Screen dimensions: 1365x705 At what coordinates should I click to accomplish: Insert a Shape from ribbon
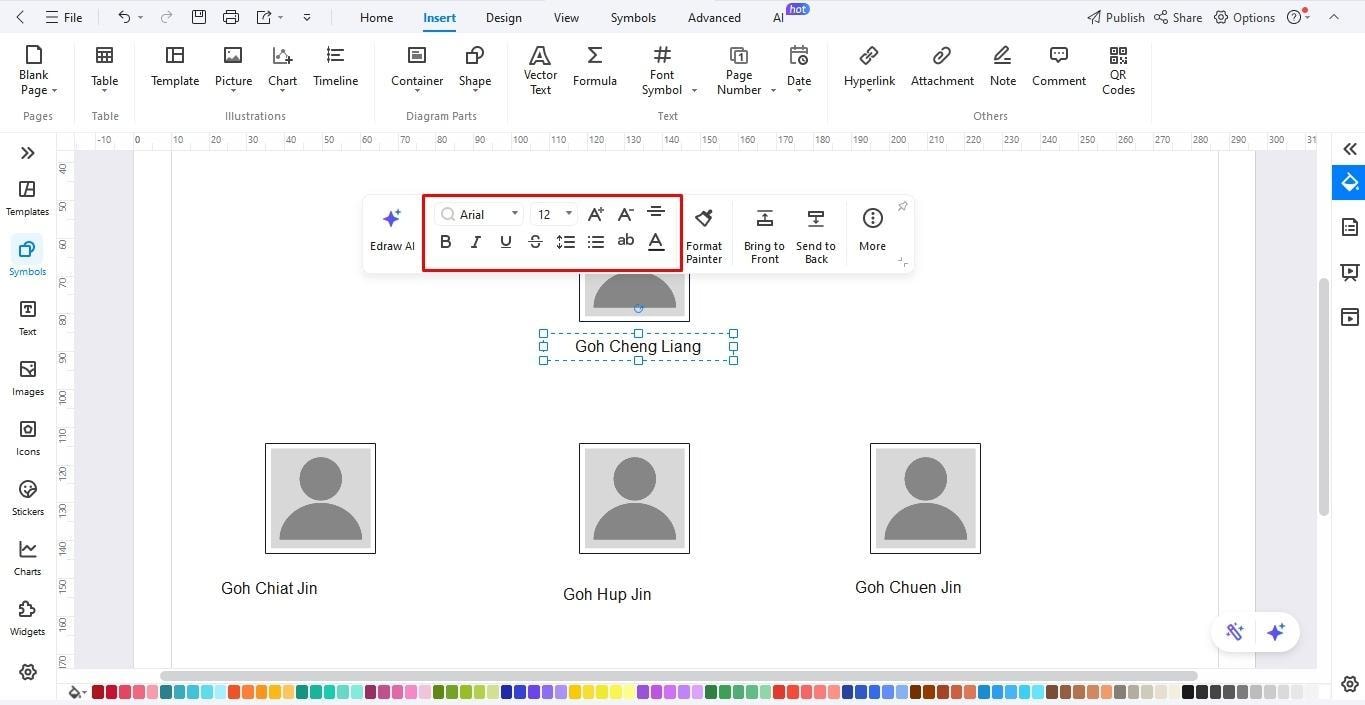[475, 68]
